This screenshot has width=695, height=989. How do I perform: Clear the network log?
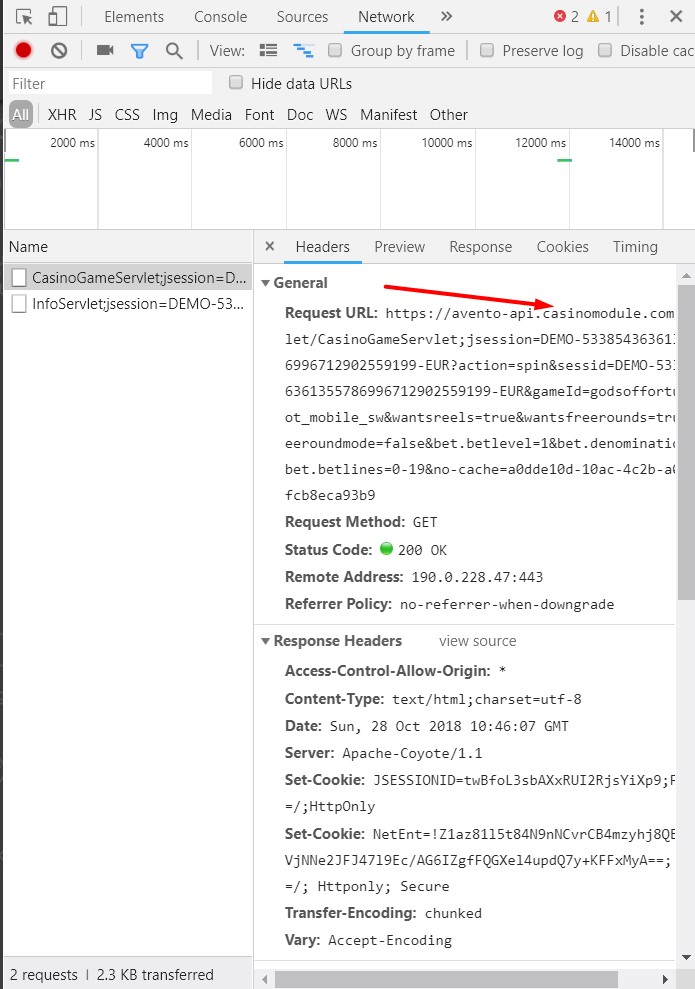pyautogui.click(x=59, y=51)
